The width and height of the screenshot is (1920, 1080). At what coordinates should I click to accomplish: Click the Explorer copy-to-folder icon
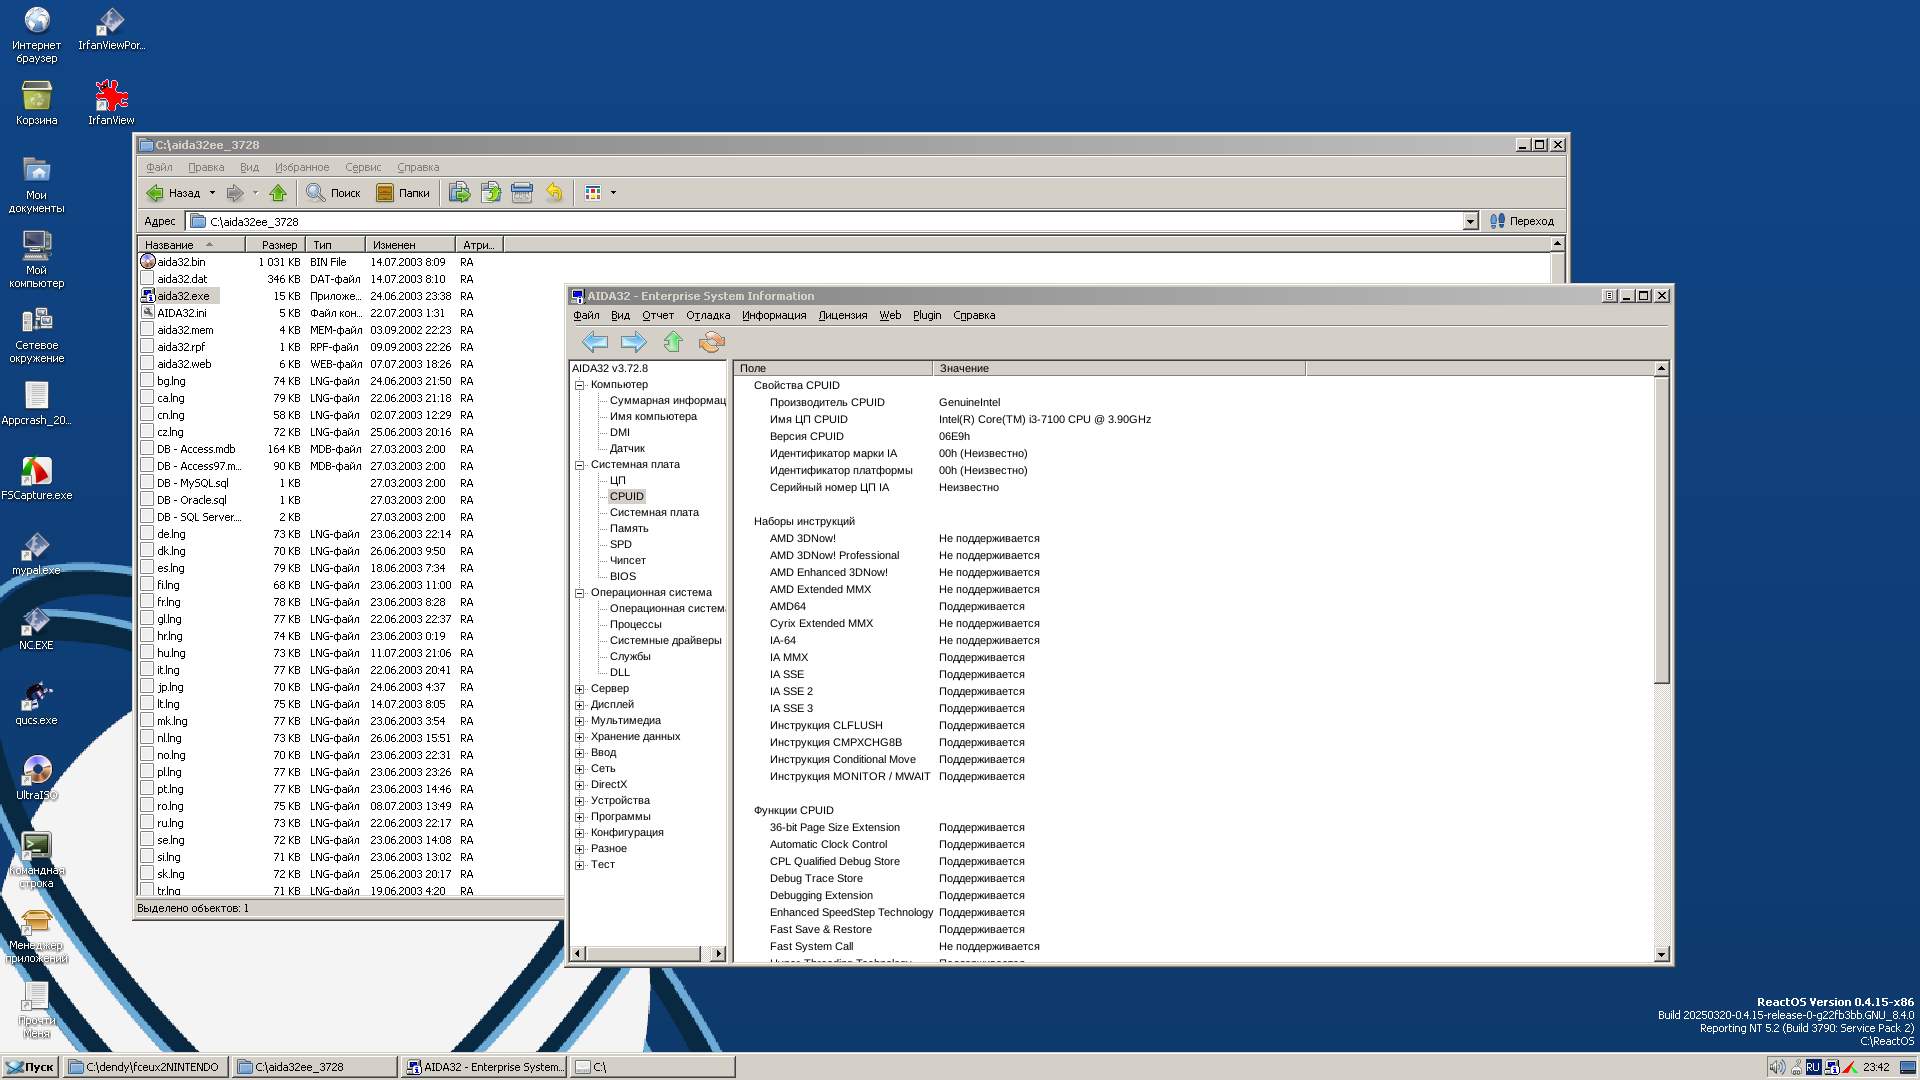click(x=491, y=193)
